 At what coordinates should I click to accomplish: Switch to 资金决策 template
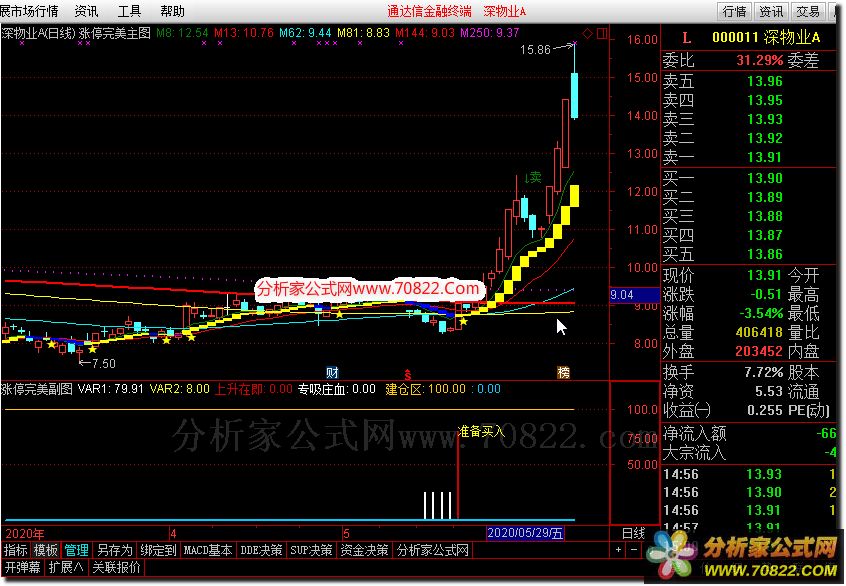365,550
